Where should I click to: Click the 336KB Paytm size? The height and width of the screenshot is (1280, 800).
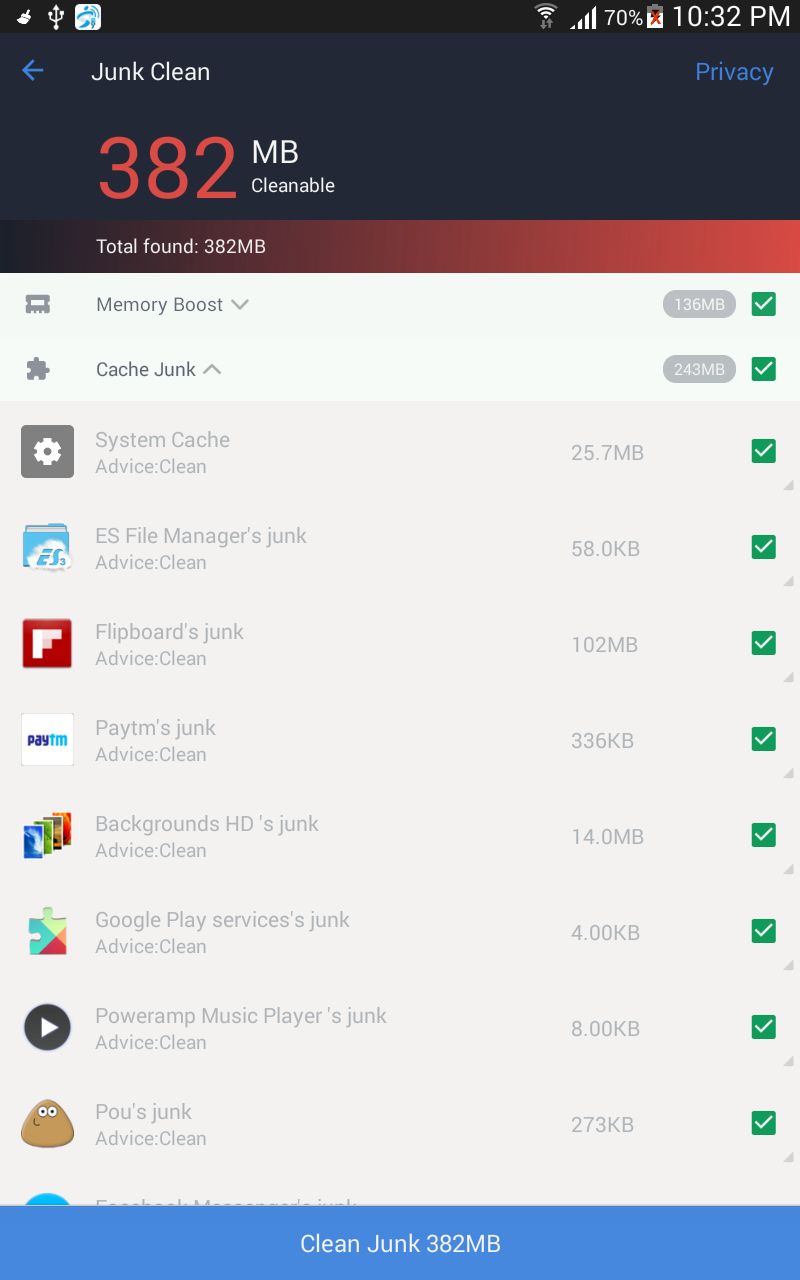point(602,741)
